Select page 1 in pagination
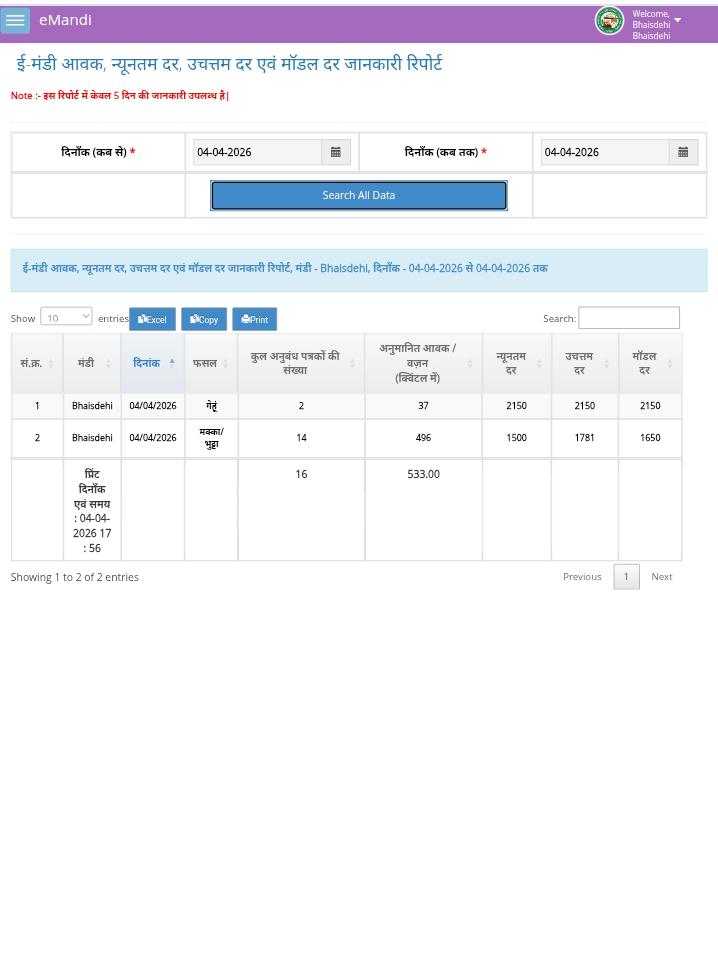Image resolution: width=718 pixels, height=966 pixels. click(626, 576)
